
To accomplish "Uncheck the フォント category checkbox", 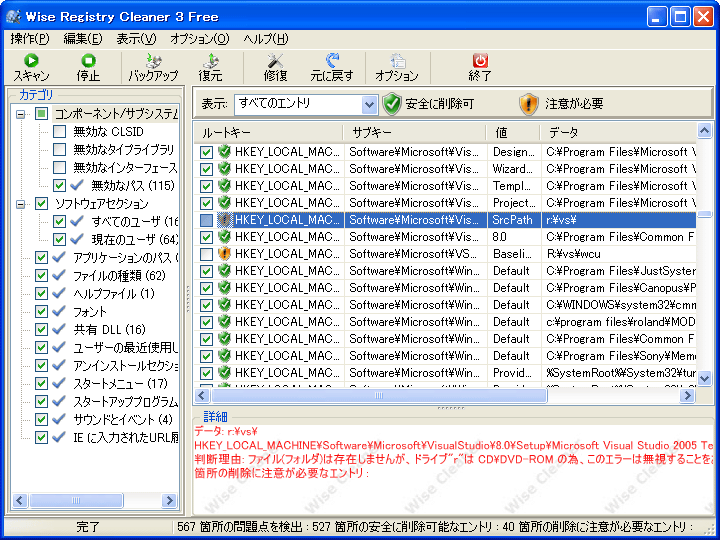I will pyautogui.click(x=41, y=311).
